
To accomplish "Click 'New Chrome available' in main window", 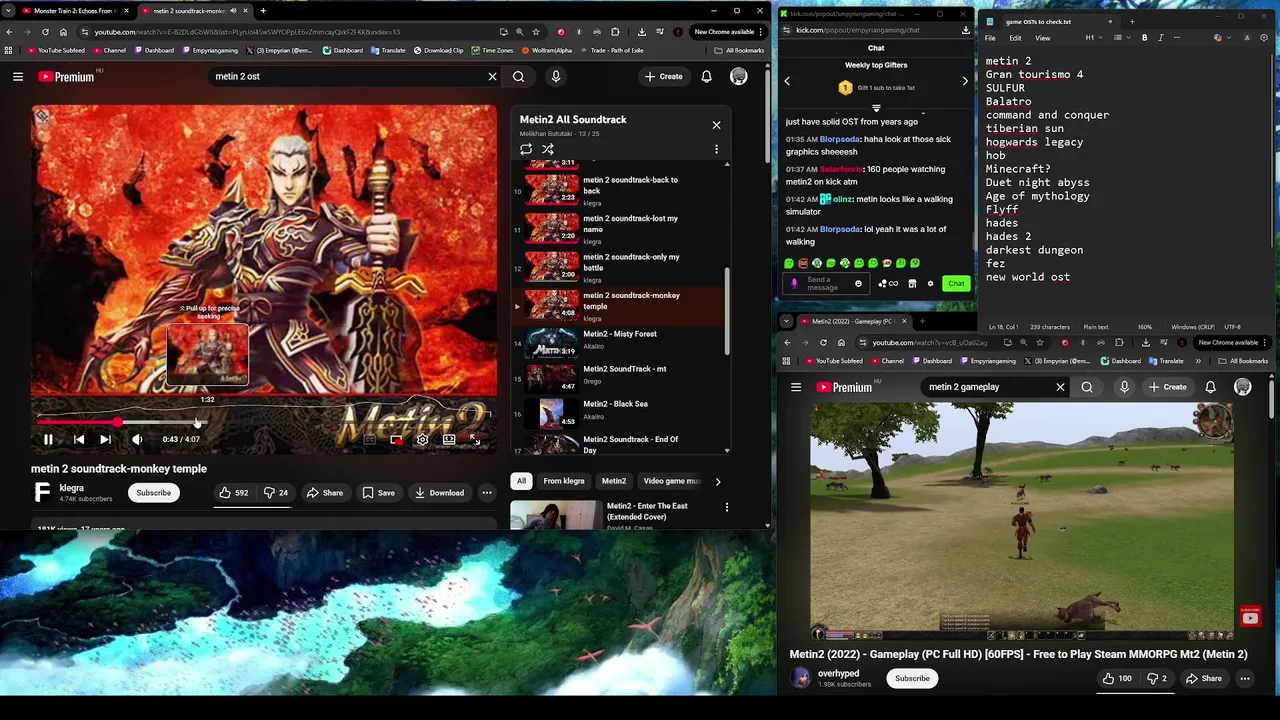I will coord(727,32).
